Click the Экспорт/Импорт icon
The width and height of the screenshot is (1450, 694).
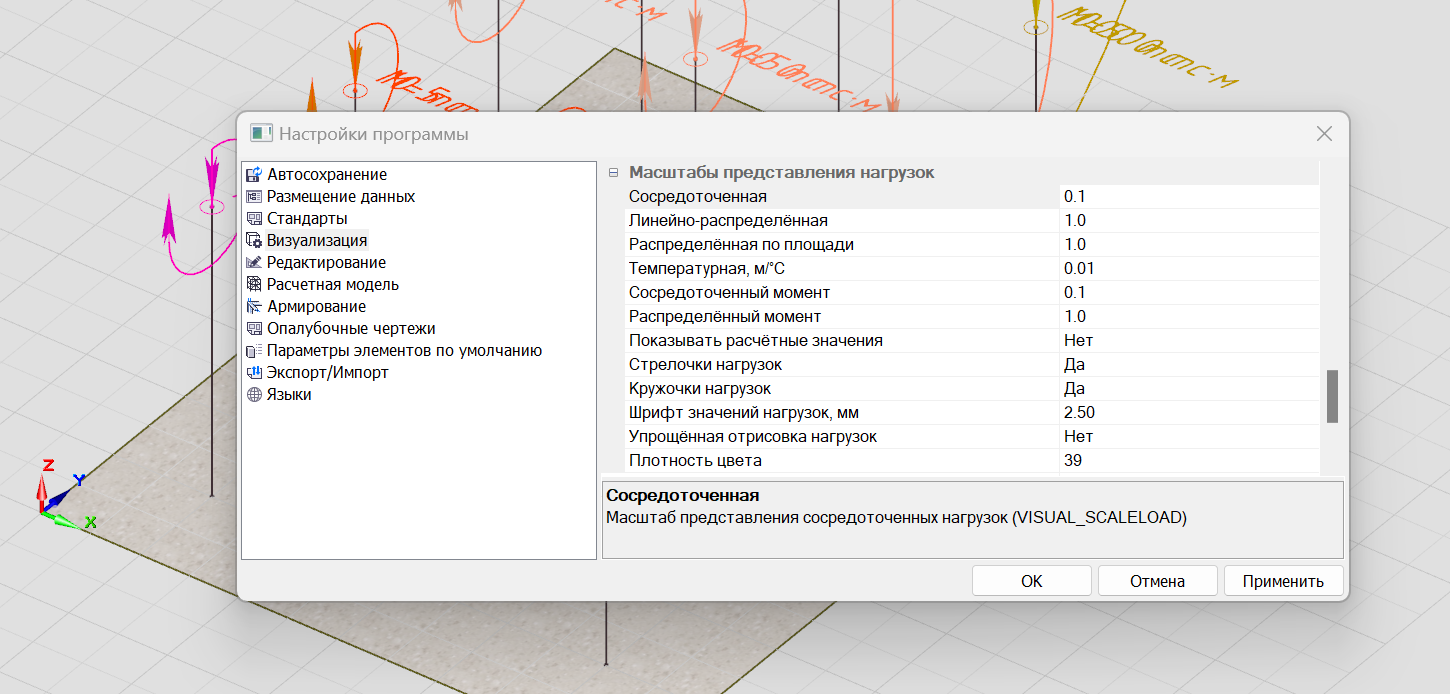tap(253, 372)
